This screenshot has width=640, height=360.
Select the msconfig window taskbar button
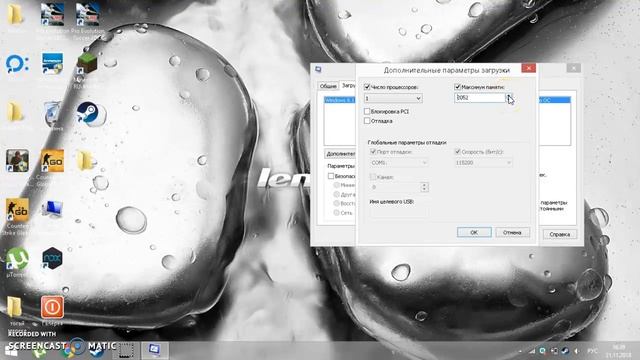(155, 350)
